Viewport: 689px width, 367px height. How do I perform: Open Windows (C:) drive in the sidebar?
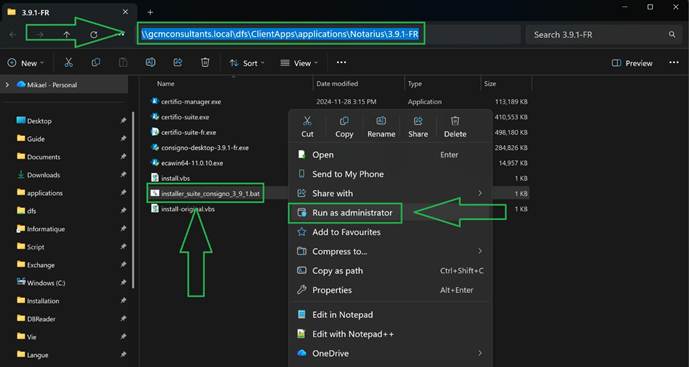point(46,283)
